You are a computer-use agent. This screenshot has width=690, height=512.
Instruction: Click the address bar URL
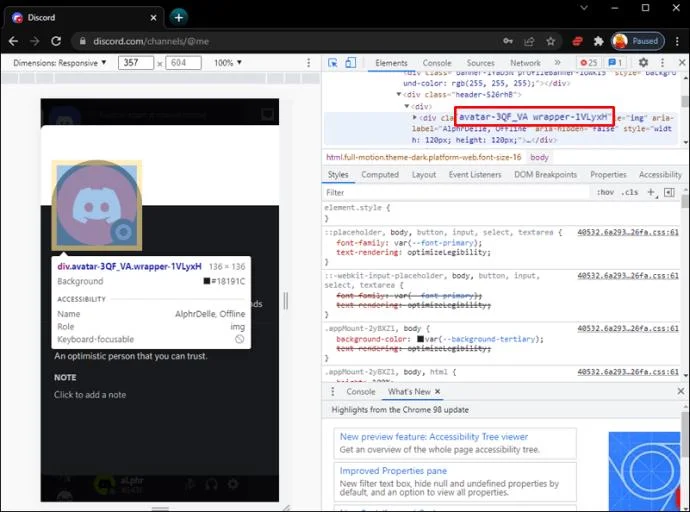point(151,41)
